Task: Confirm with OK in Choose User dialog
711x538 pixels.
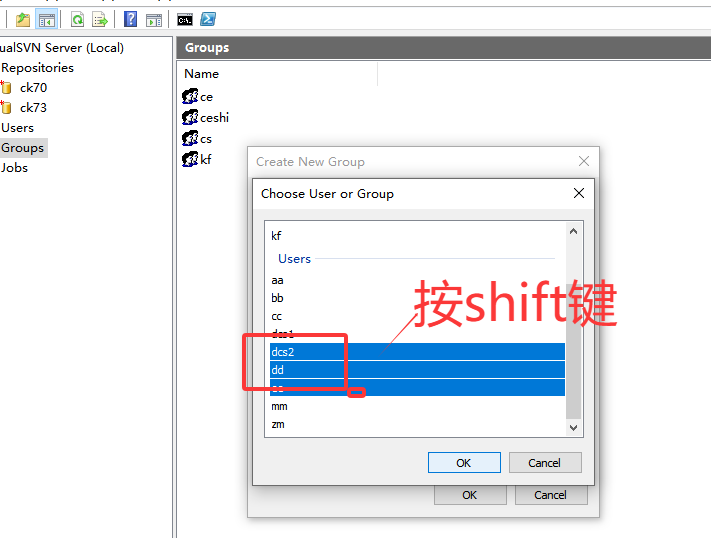Action: (x=464, y=463)
